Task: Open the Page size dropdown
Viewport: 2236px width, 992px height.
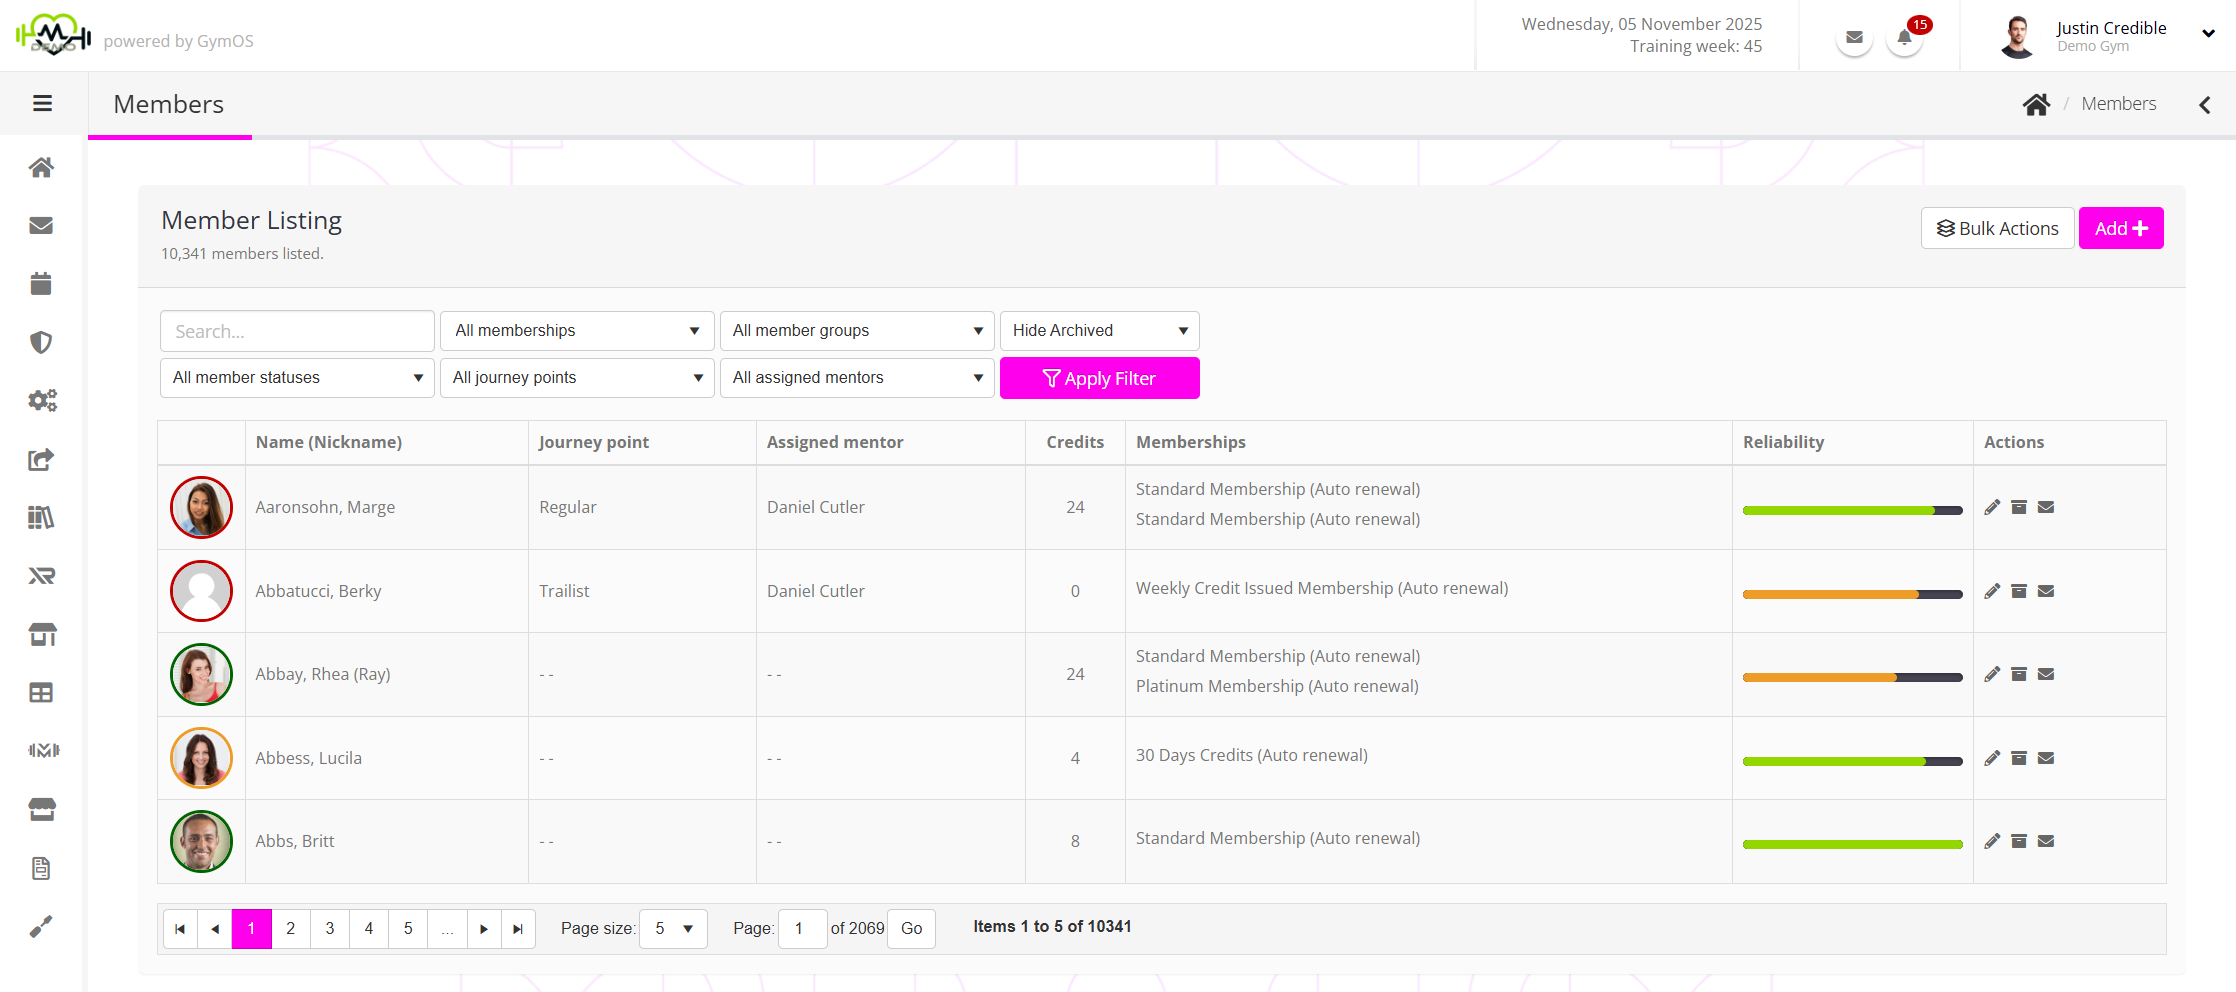Action: pyautogui.click(x=673, y=929)
